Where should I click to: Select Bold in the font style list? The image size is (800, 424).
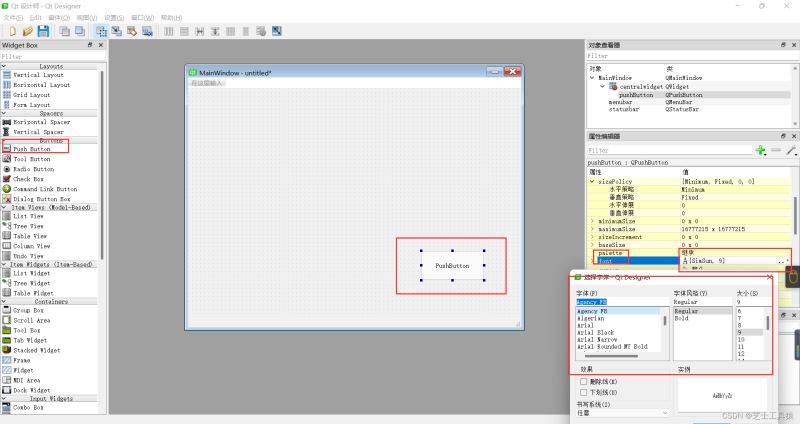pos(682,318)
